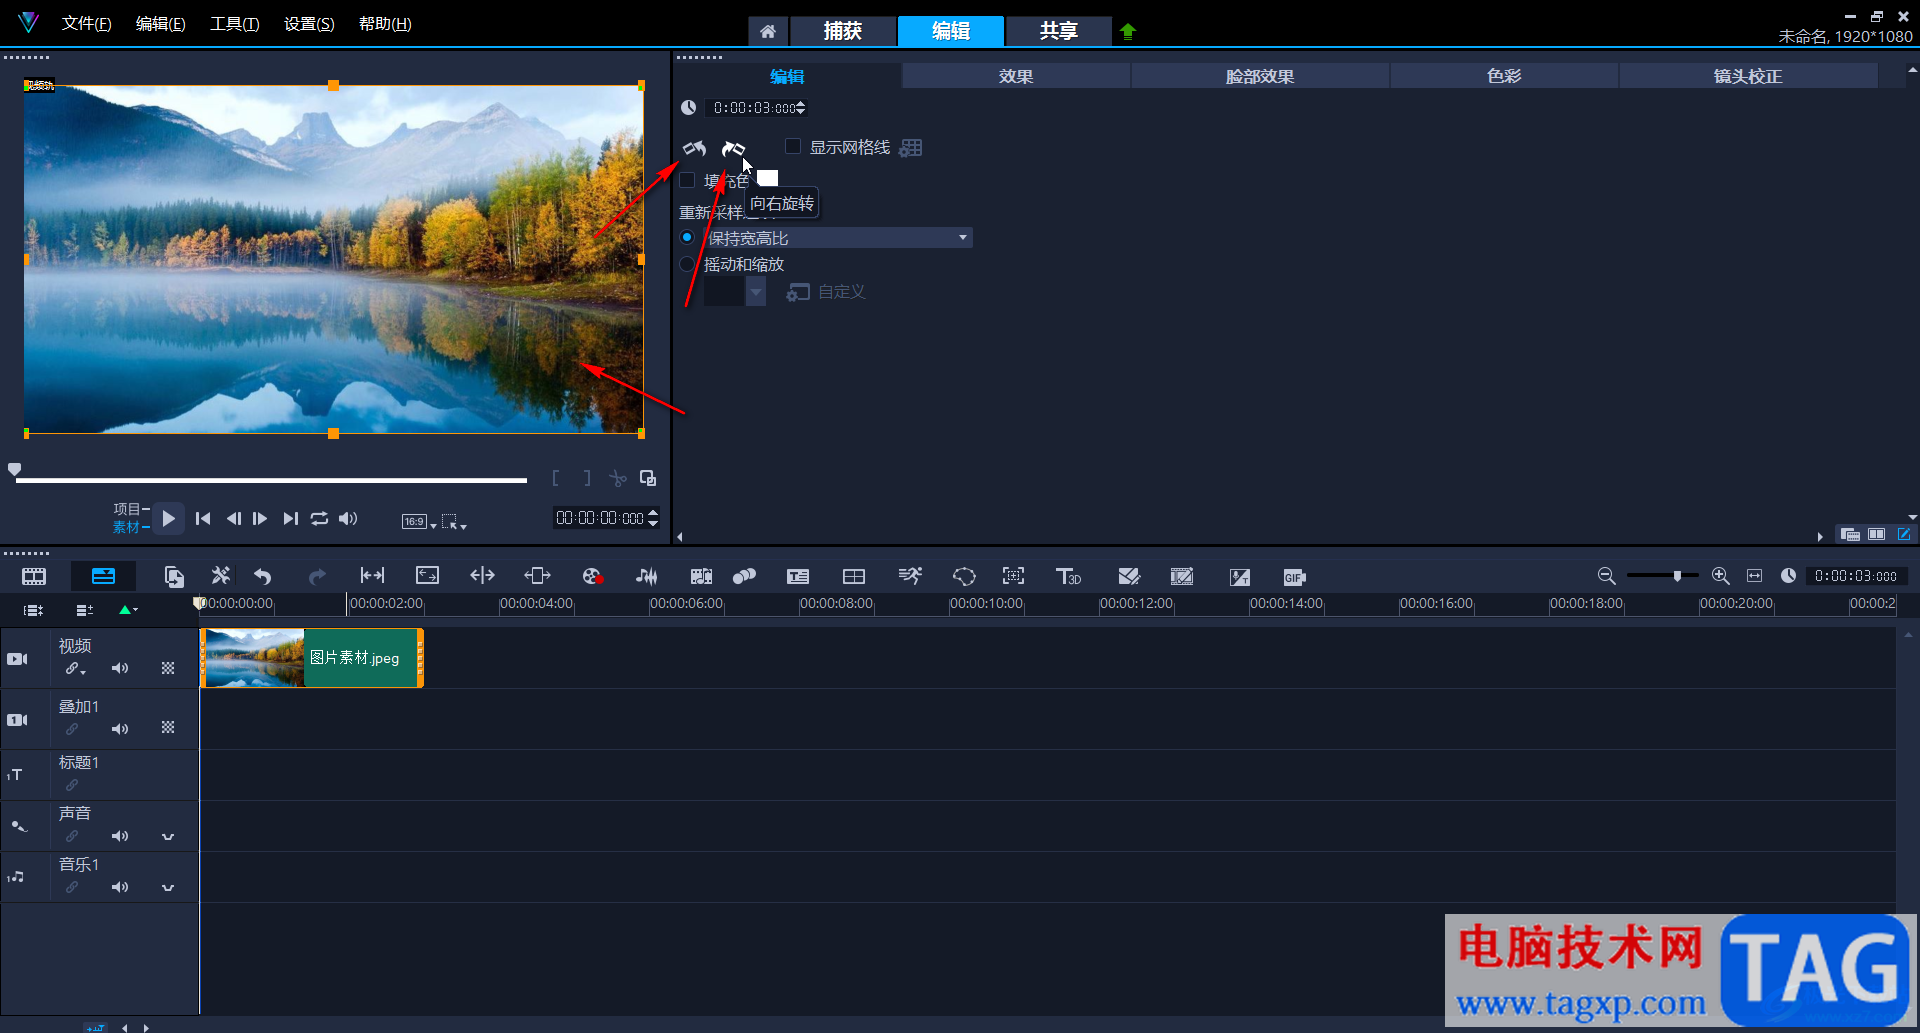Open the Lens Correction (镜头校正) tab
The width and height of the screenshot is (1920, 1033).
(1748, 76)
